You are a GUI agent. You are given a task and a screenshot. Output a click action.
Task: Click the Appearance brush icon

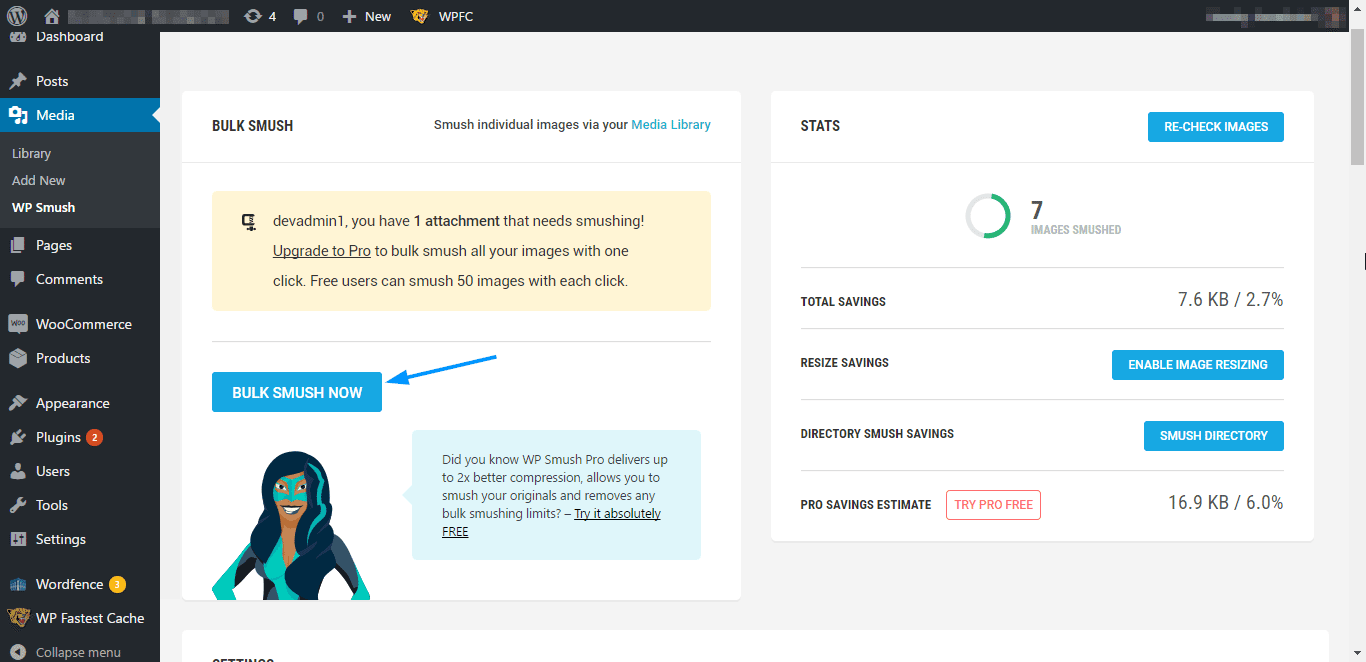(18, 403)
